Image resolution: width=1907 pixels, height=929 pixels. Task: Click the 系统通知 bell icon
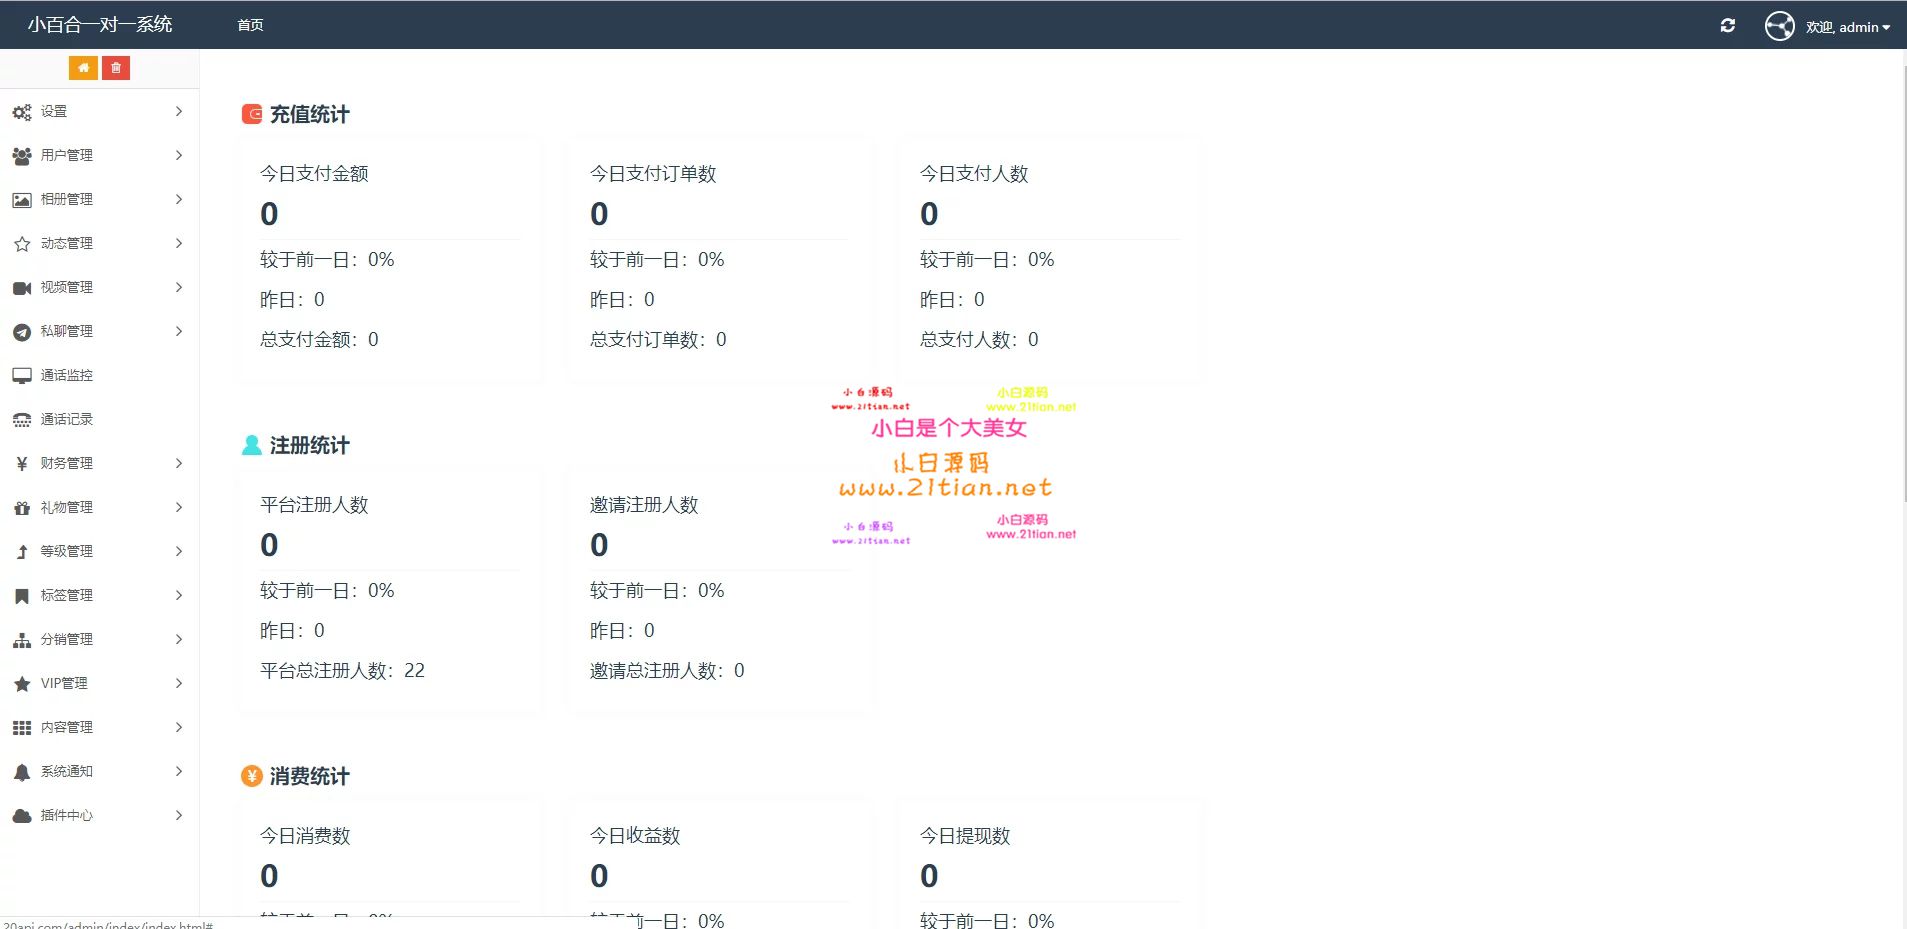point(22,772)
